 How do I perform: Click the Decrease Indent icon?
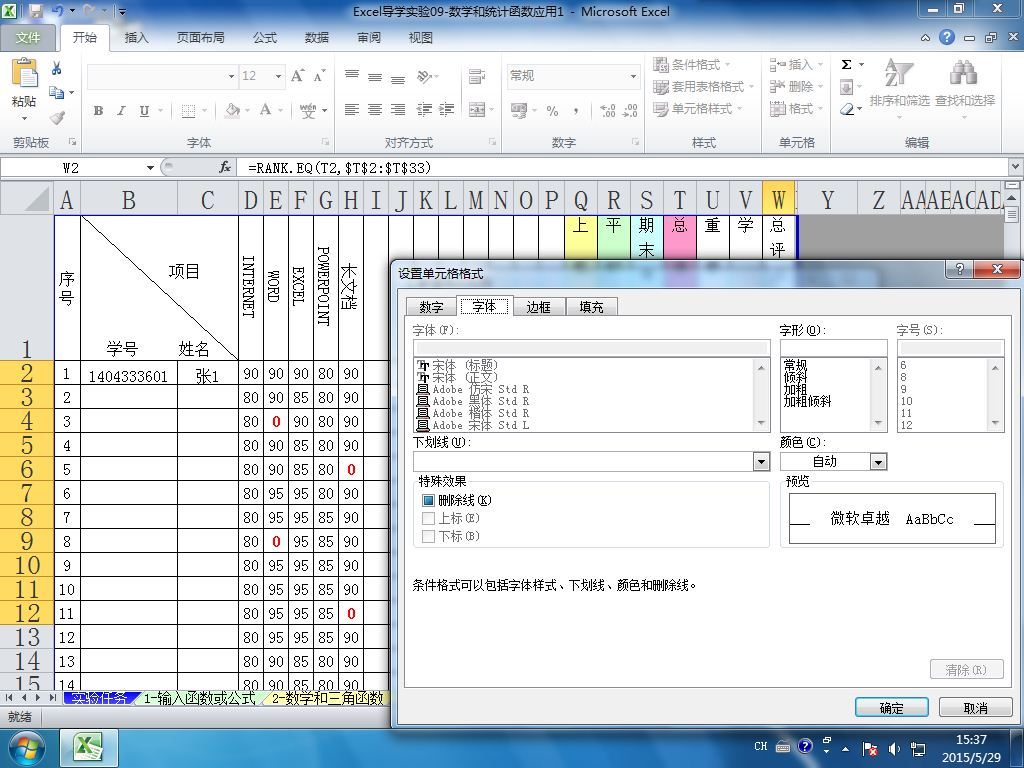coord(424,110)
